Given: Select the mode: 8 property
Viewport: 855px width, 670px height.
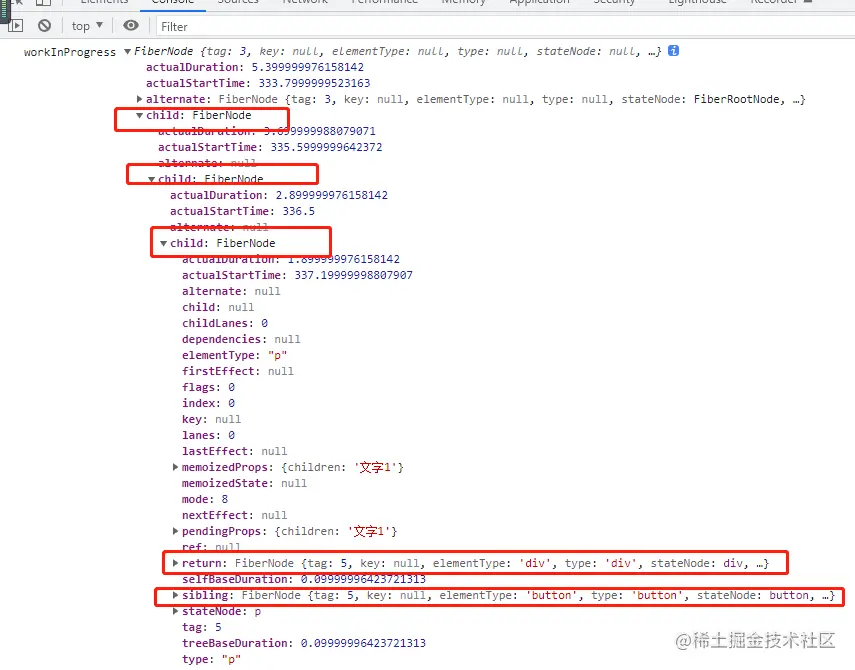Looking at the screenshot, I should pos(205,499).
